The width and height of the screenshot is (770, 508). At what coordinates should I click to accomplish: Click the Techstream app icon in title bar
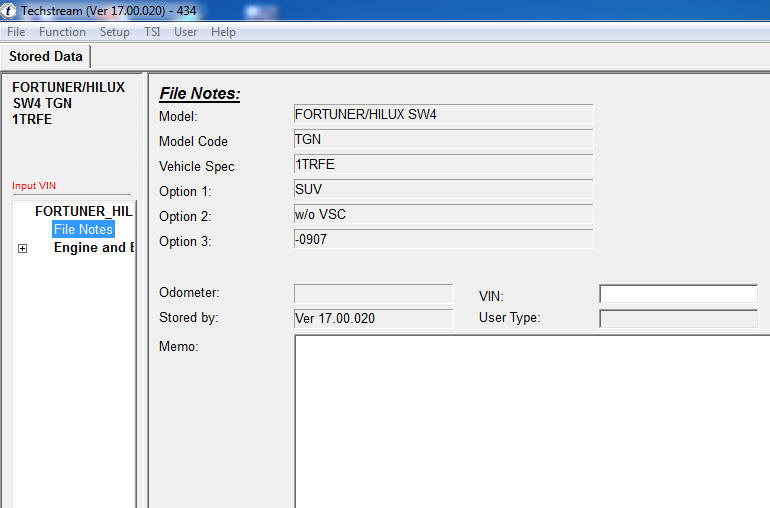tap(8, 10)
